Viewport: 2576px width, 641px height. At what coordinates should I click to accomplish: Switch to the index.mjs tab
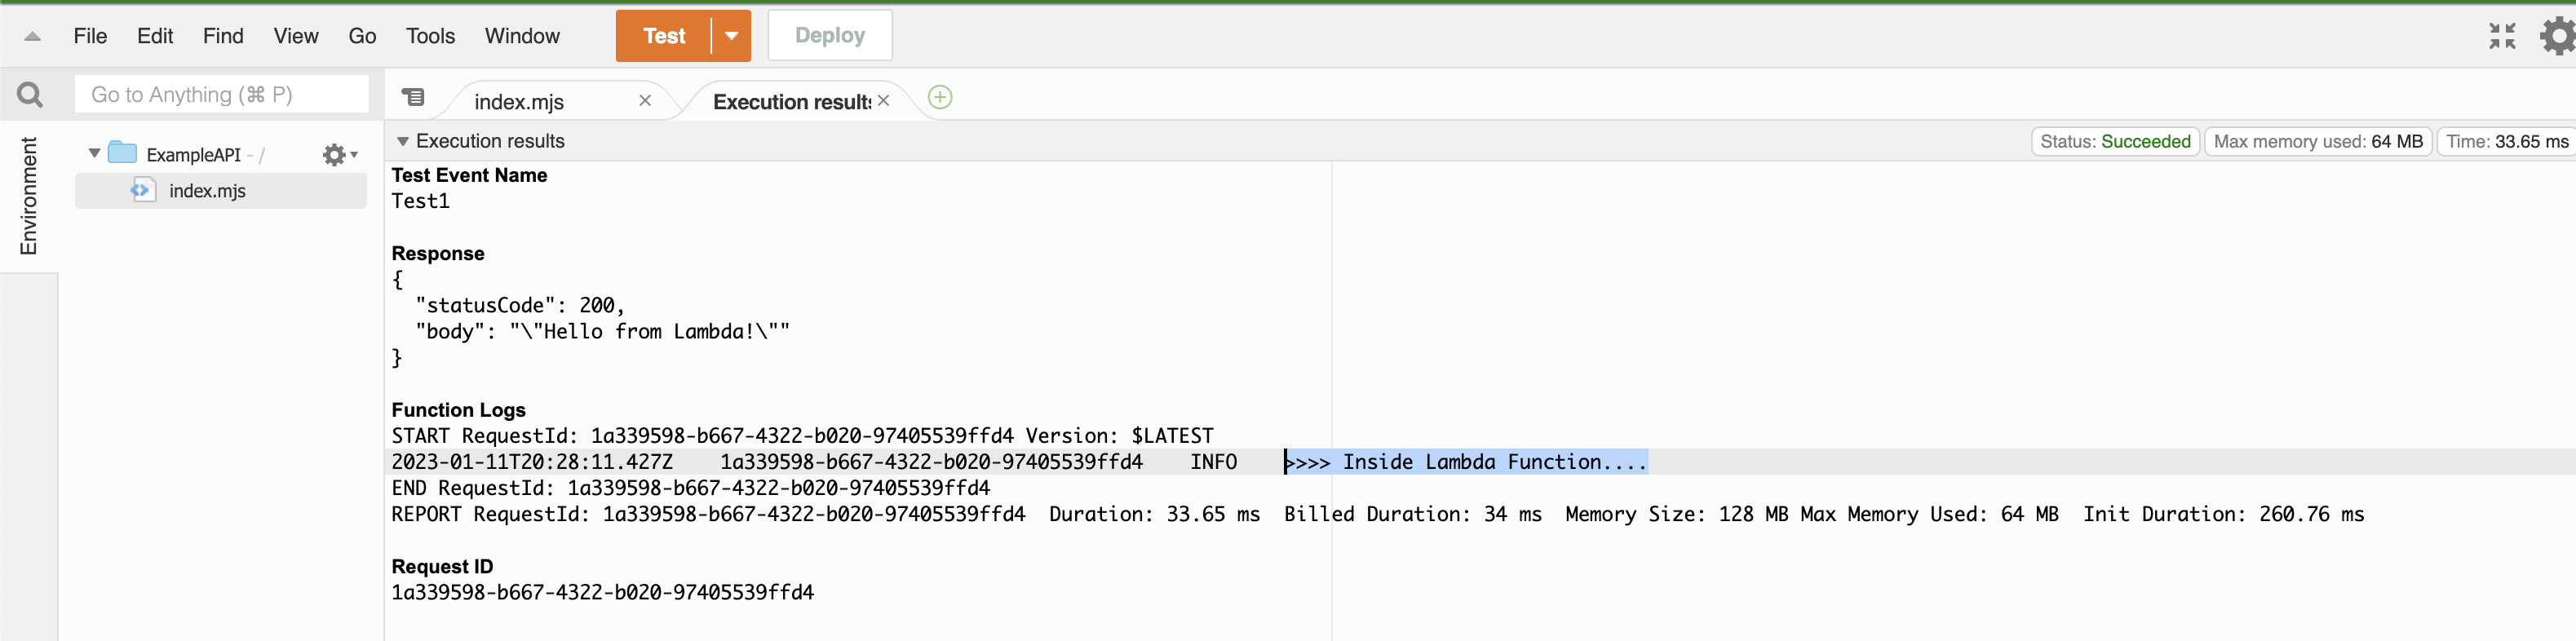(519, 102)
